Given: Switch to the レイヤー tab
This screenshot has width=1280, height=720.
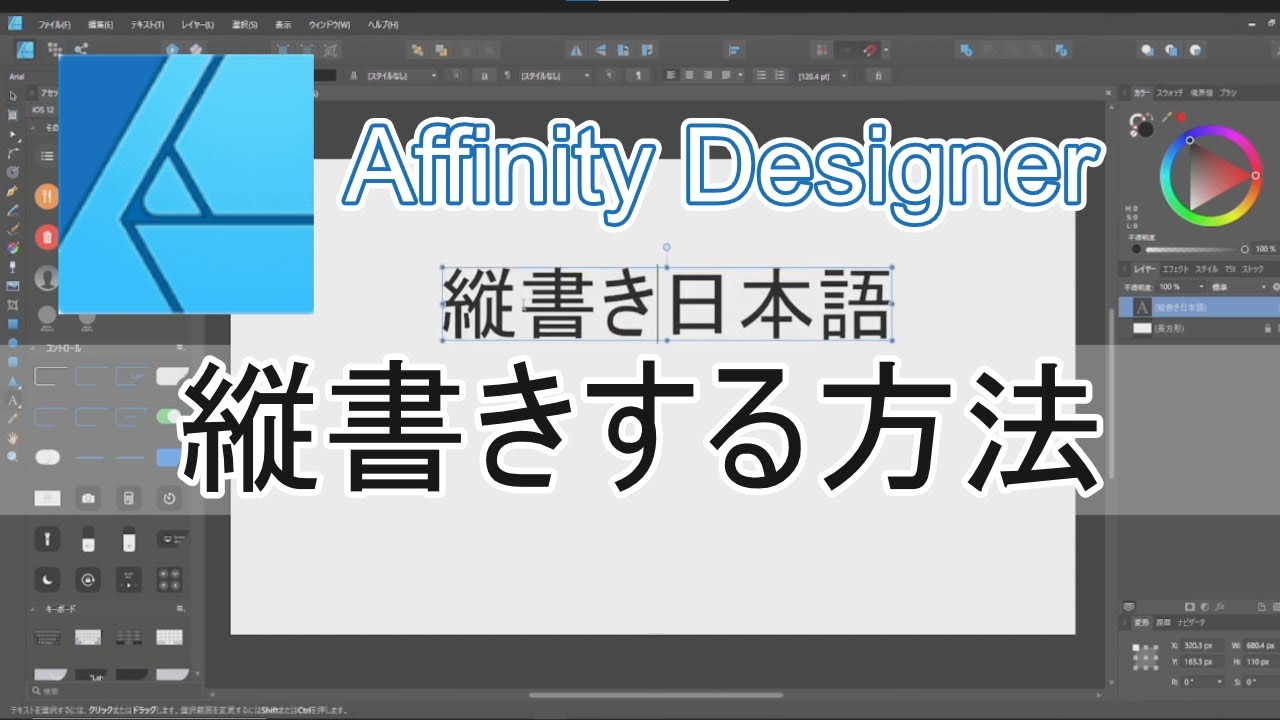Looking at the screenshot, I should pyautogui.click(x=1145, y=269).
